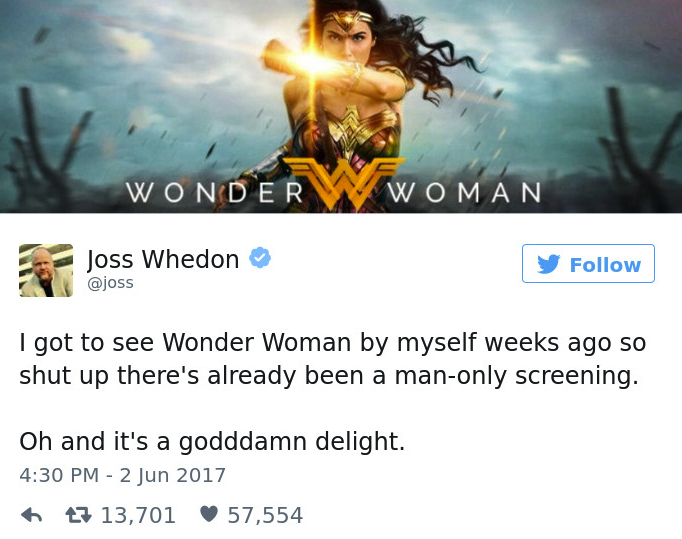
Task: Click the WOMAN title text
Action: coord(465,192)
